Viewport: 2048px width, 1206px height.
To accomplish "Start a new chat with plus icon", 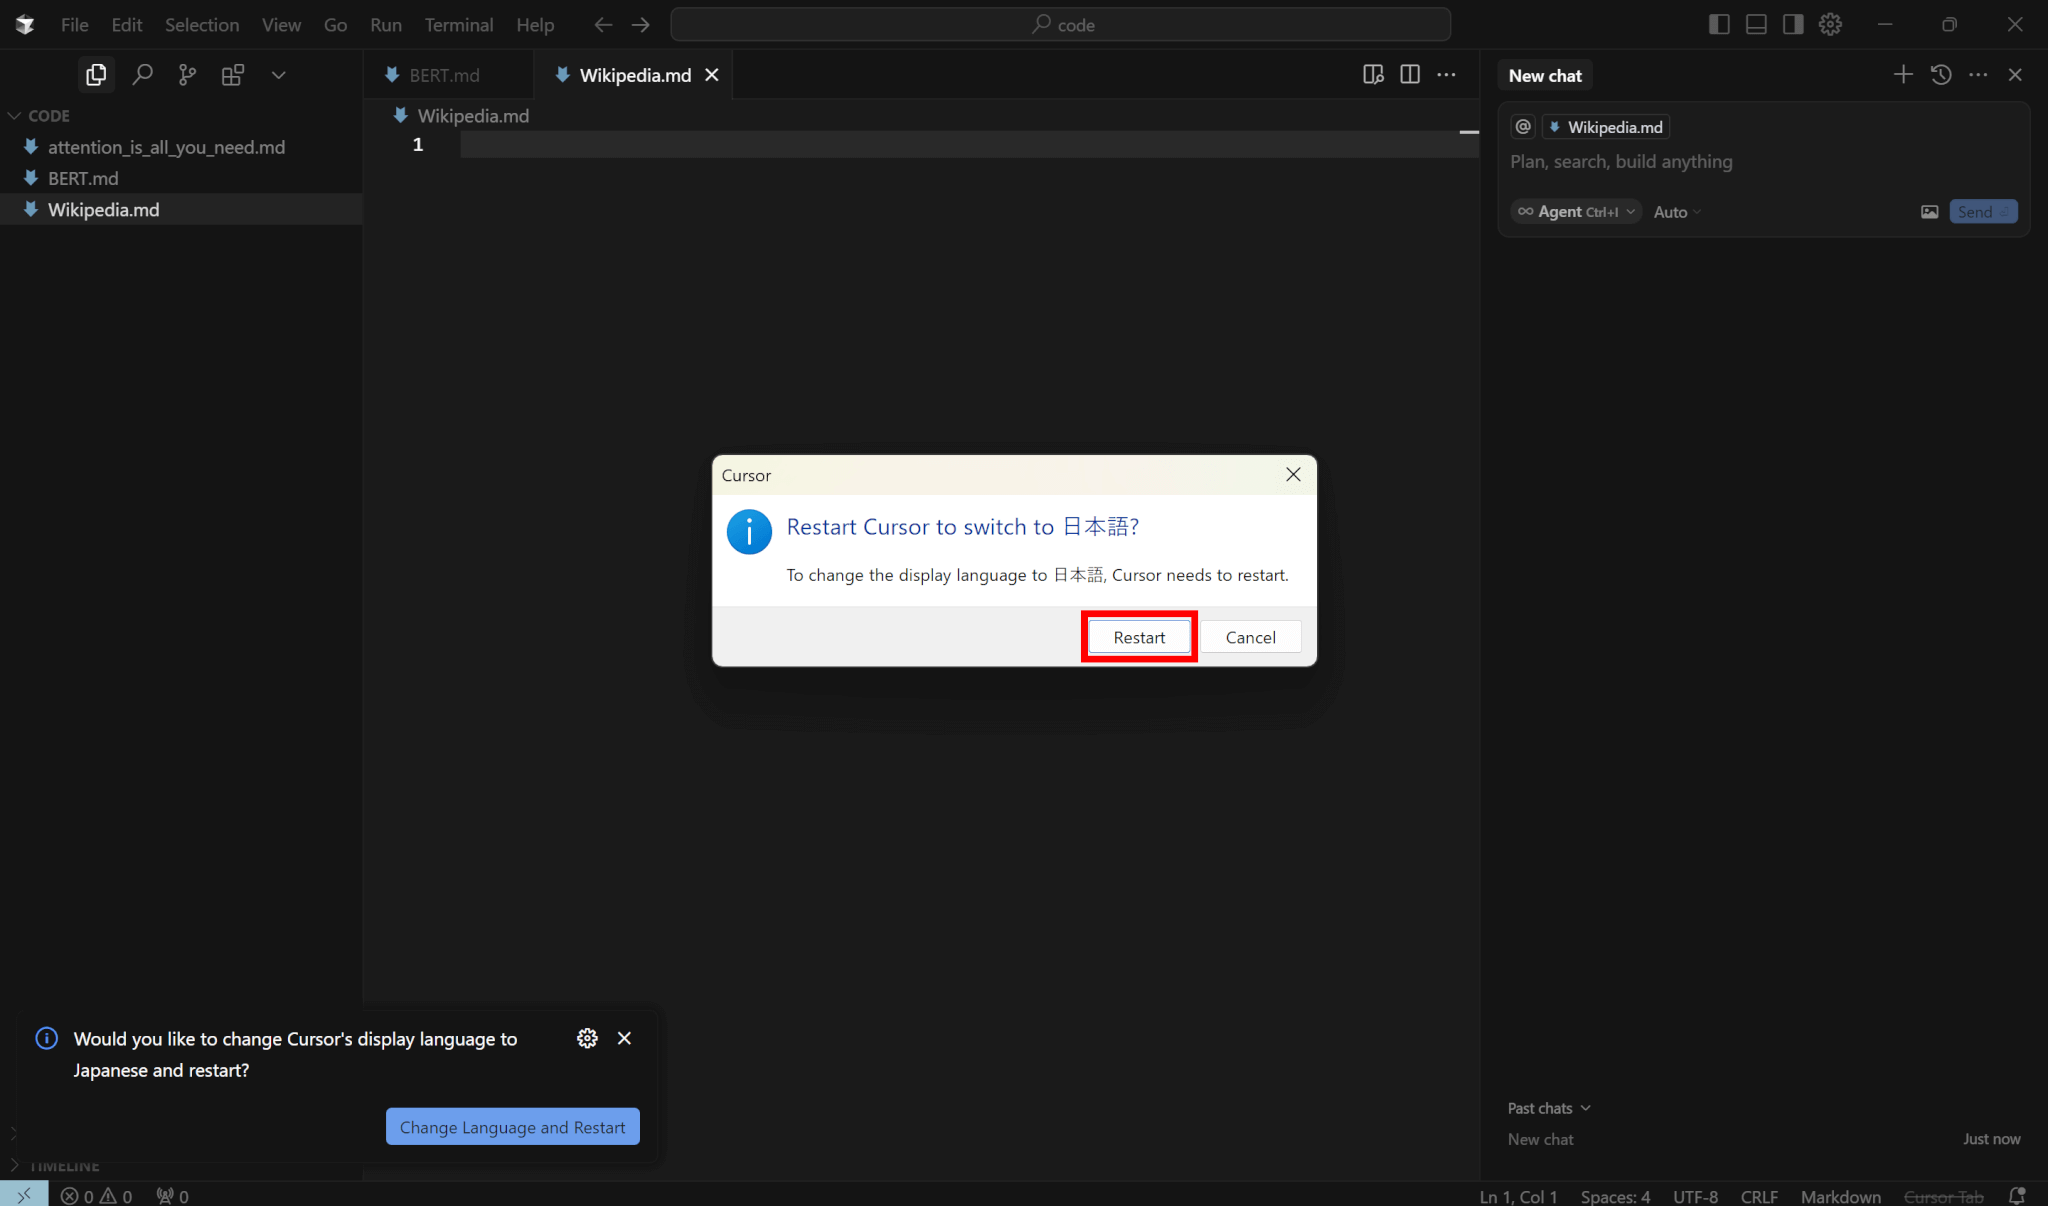I will pos(1903,75).
